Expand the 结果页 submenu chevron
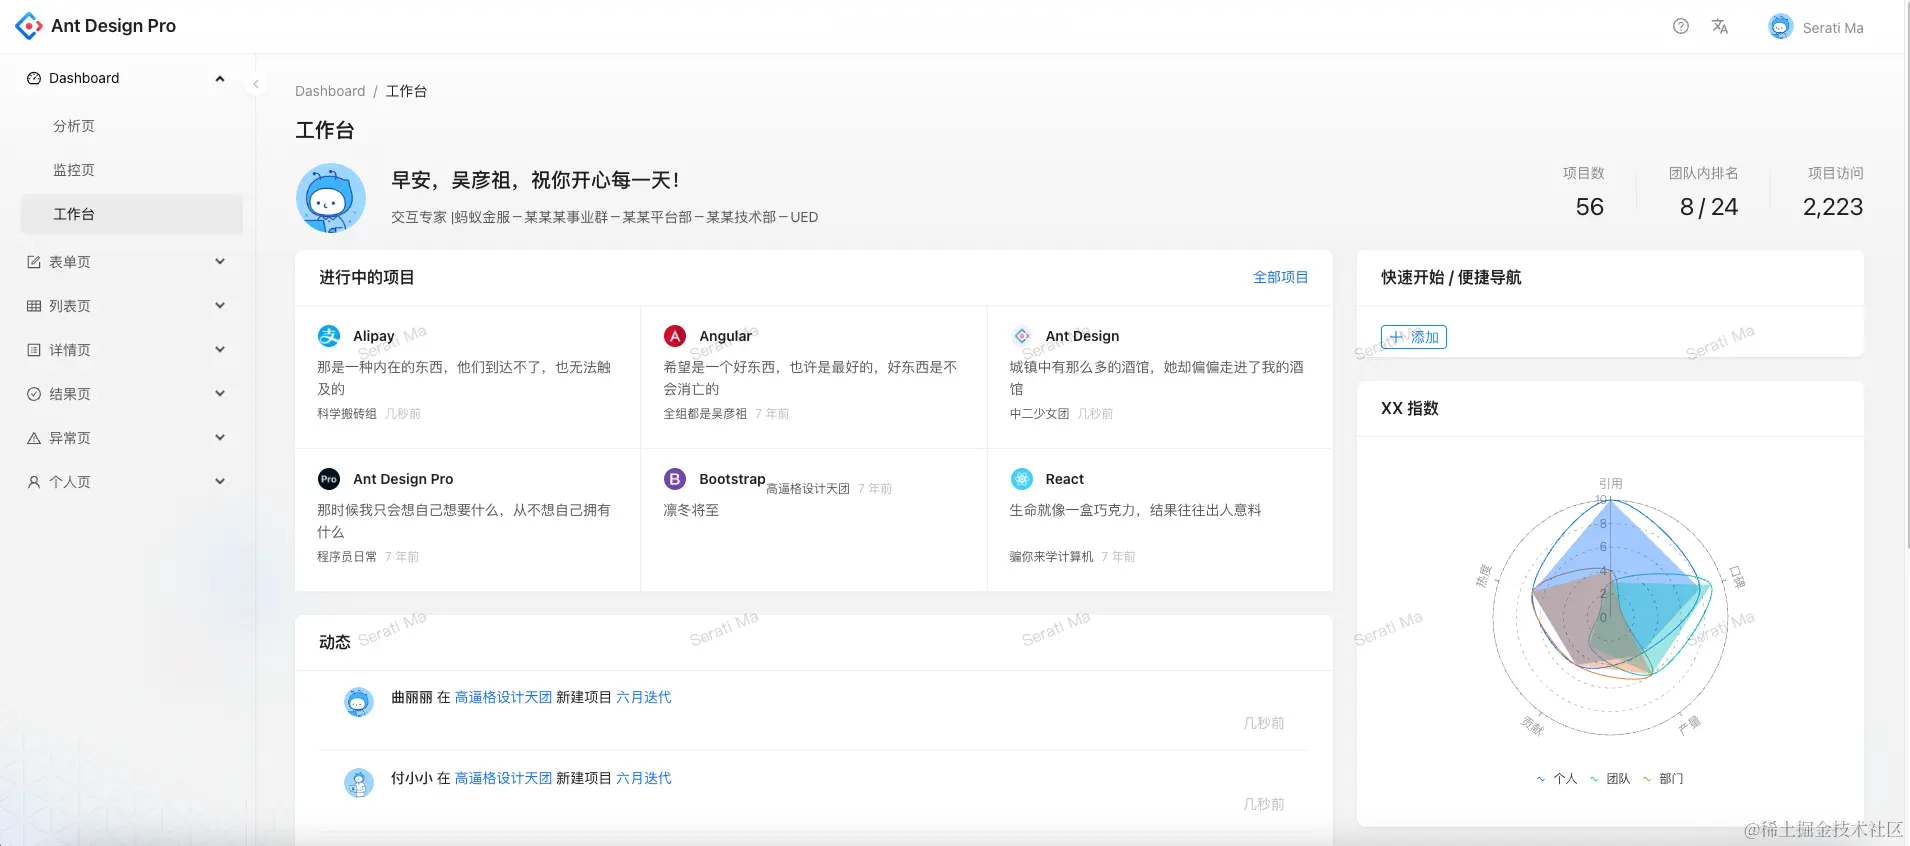 tap(220, 394)
